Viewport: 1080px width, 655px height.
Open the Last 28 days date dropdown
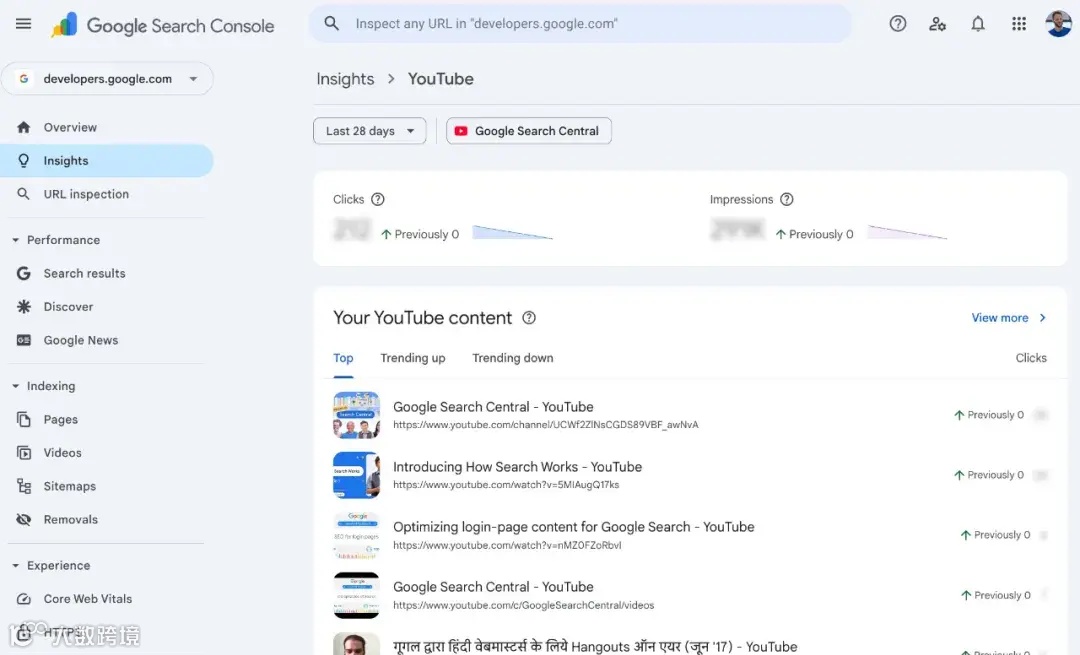[370, 131]
